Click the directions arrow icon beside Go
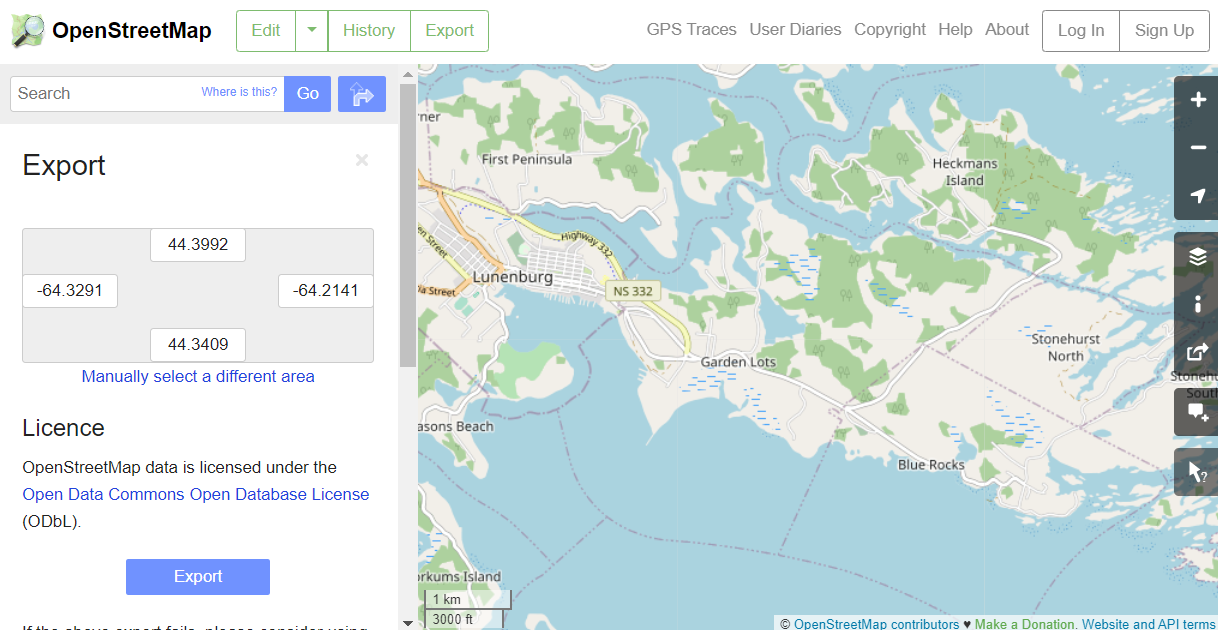Image resolution: width=1218 pixels, height=630 pixels. point(362,94)
